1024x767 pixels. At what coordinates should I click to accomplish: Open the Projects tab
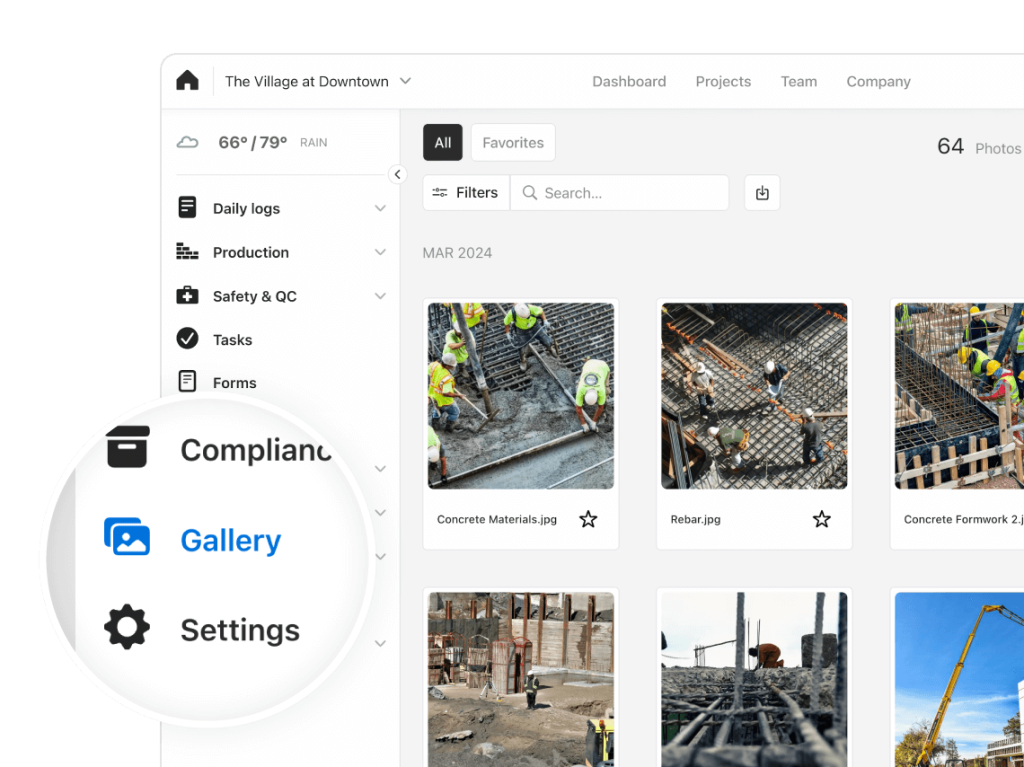pos(723,82)
